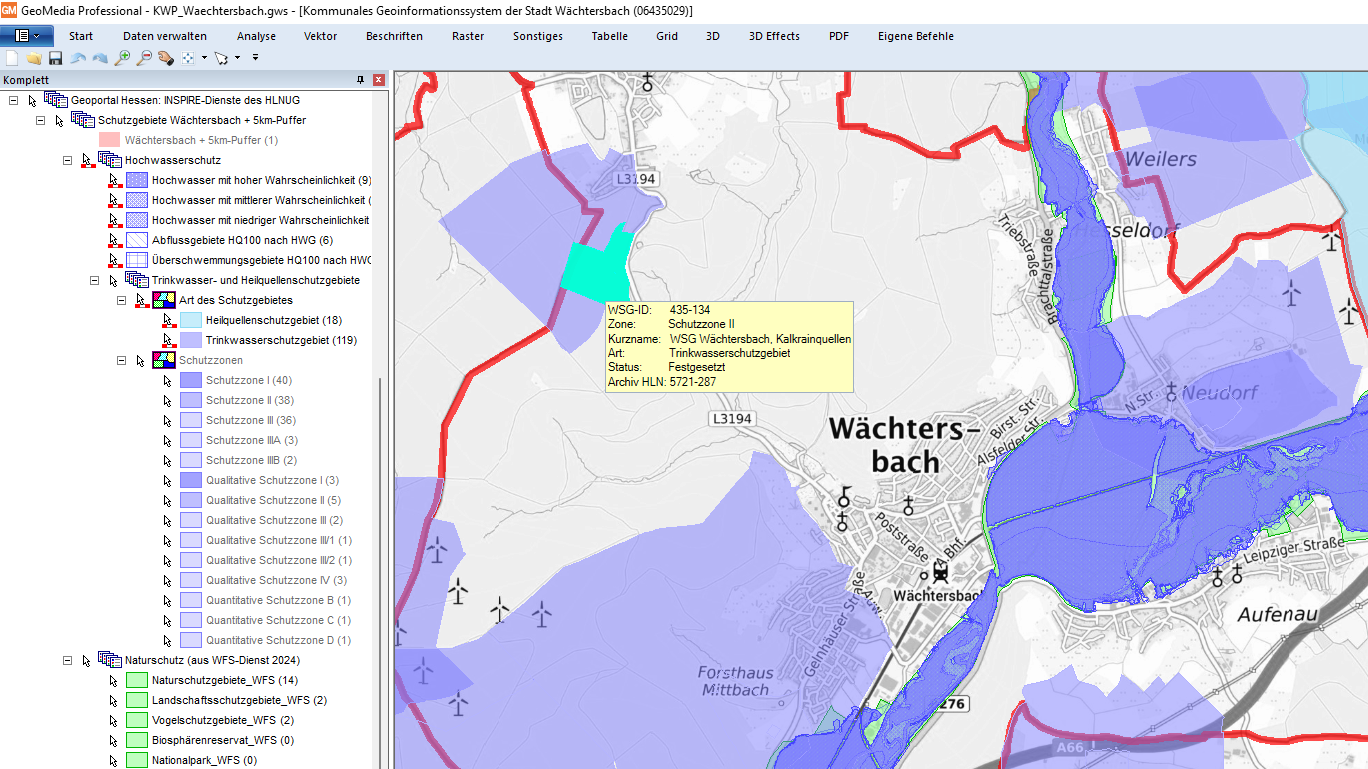Screen dimensions: 1368x769
Task: Click the Zoom In magnifier tool
Action: click(122, 58)
